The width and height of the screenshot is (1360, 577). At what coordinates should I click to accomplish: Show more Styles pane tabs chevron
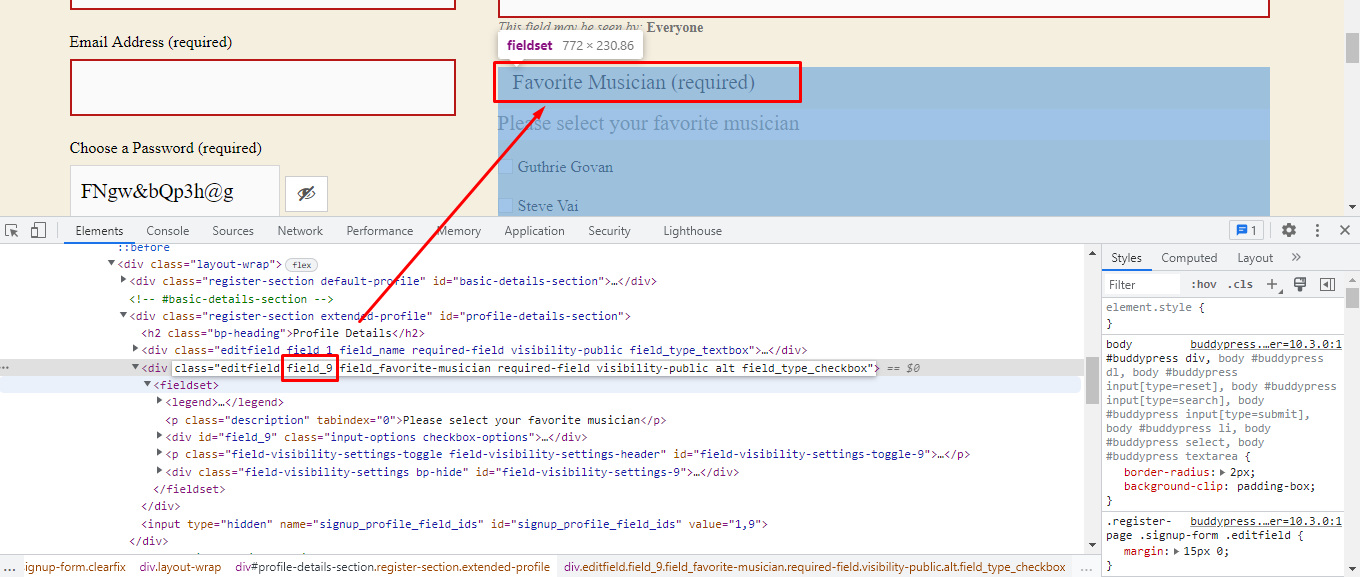[x=1297, y=257]
